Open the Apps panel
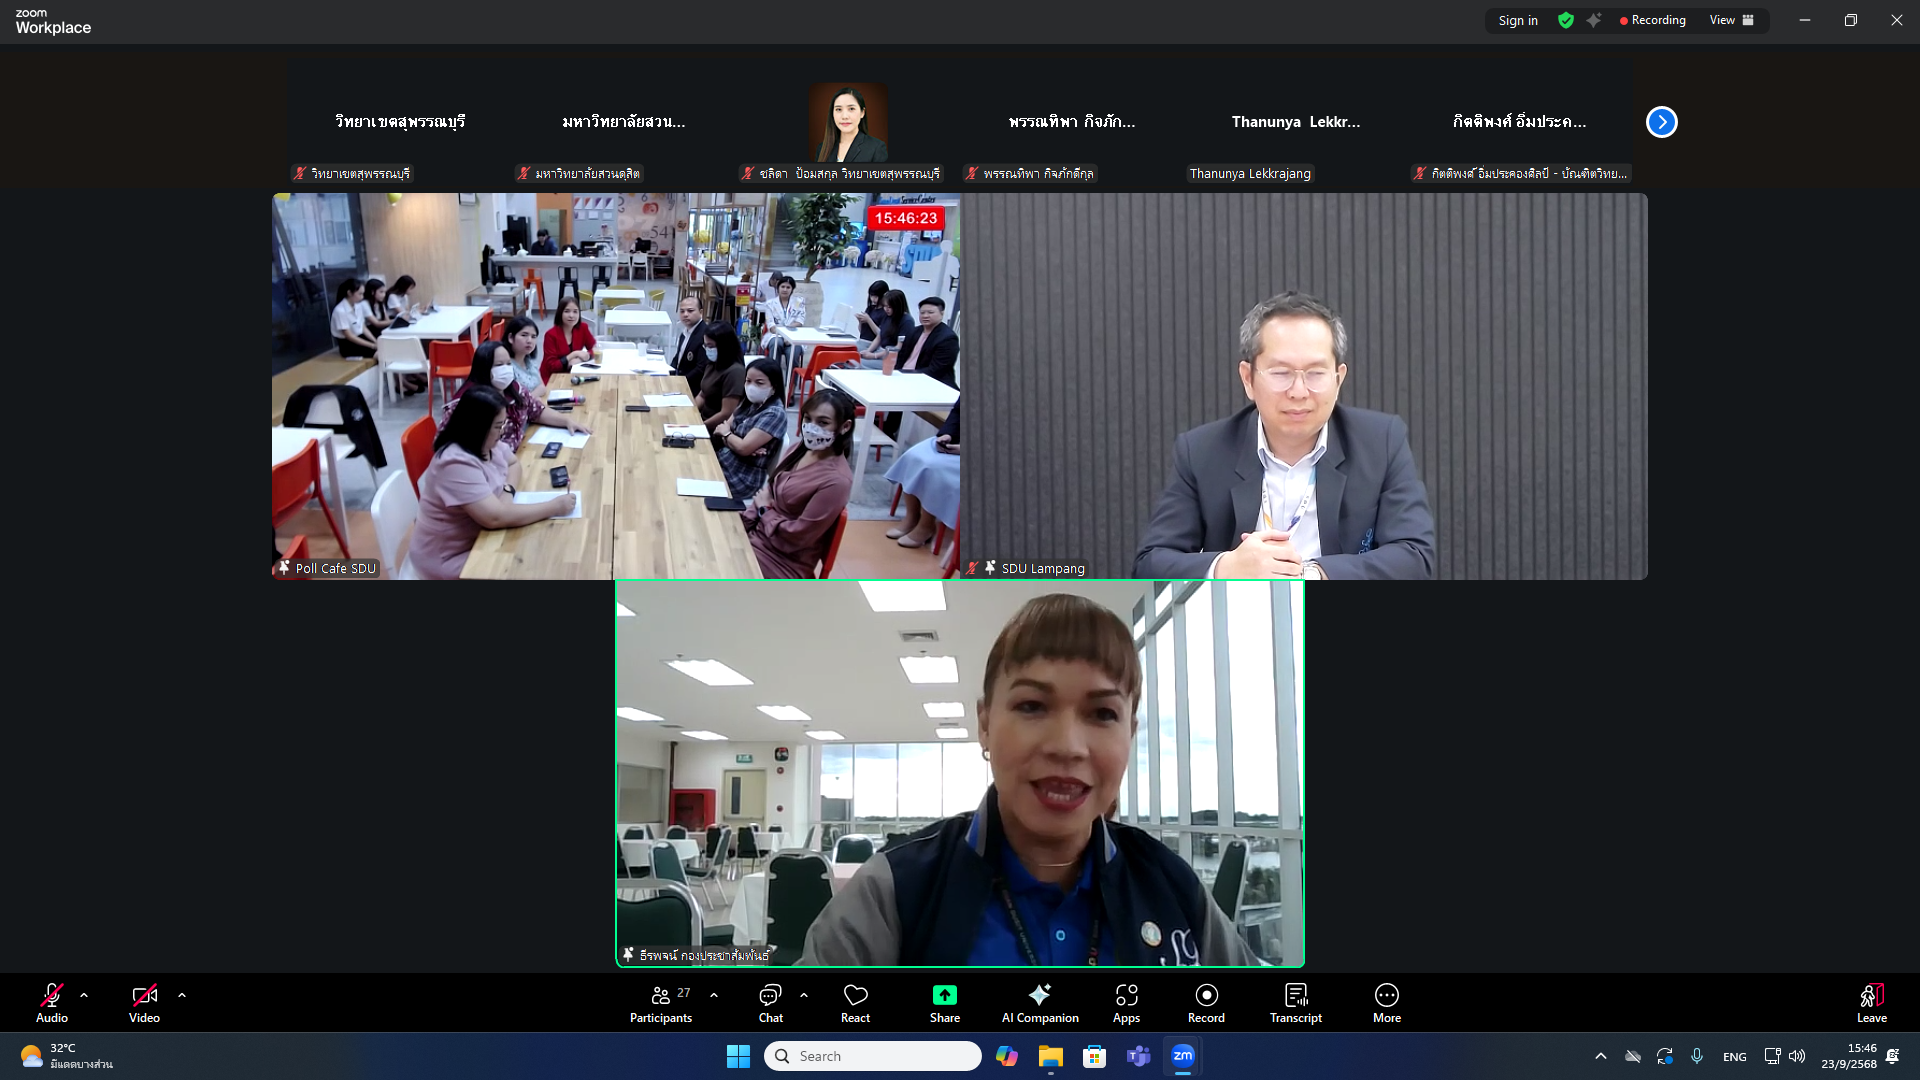This screenshot has width=1920, height=1080. coord(1126,1003)
